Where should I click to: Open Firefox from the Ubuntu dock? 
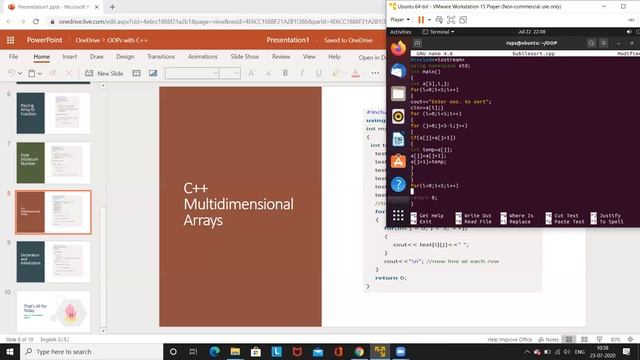tap(398, 48)
